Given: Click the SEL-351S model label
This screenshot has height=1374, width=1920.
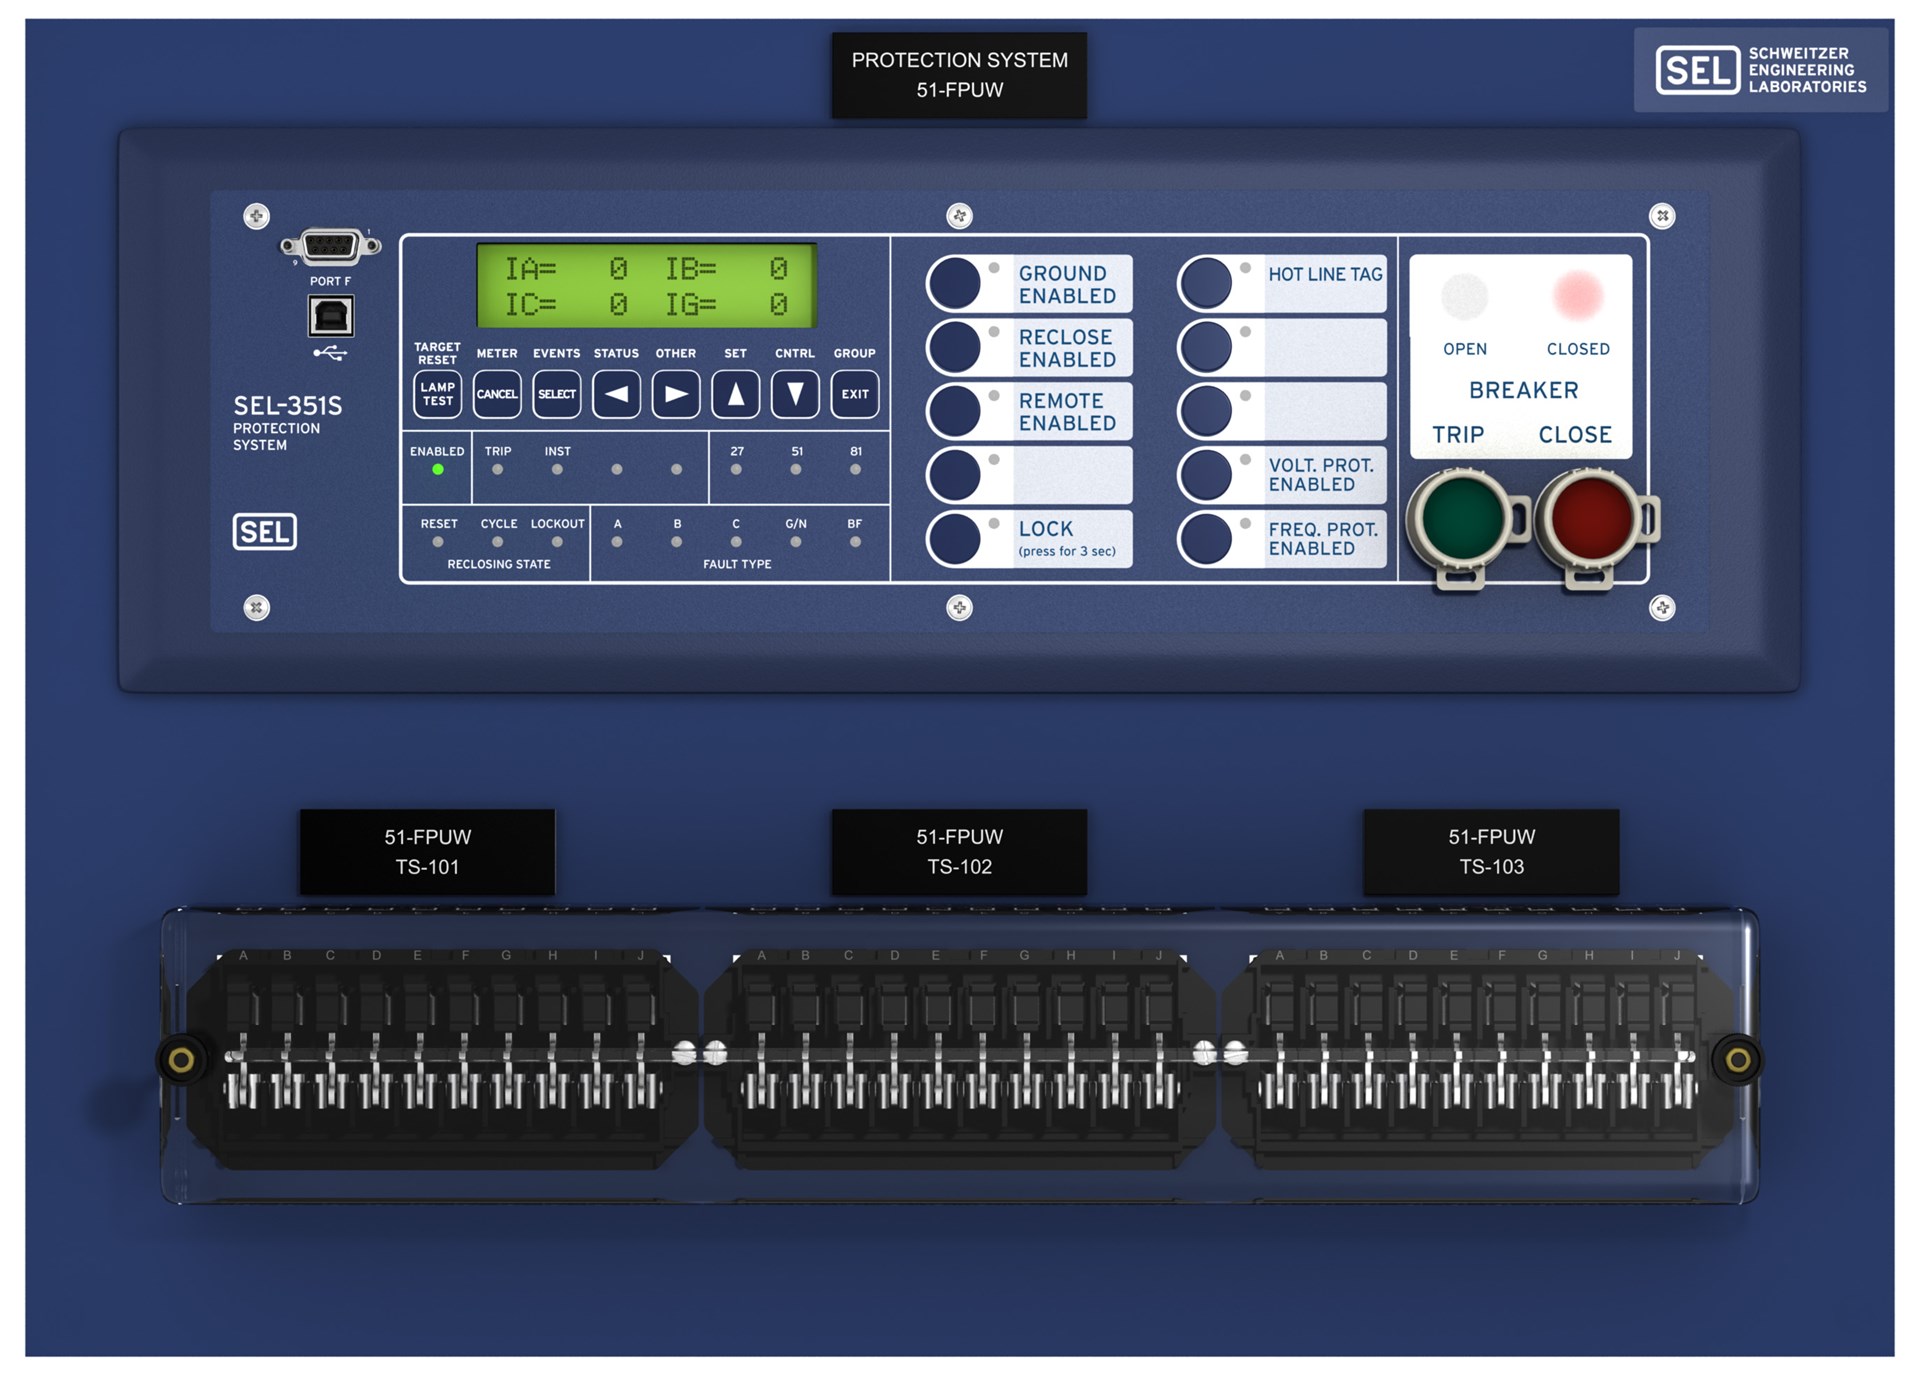Looking at the screenshot, I should point(287,406).
